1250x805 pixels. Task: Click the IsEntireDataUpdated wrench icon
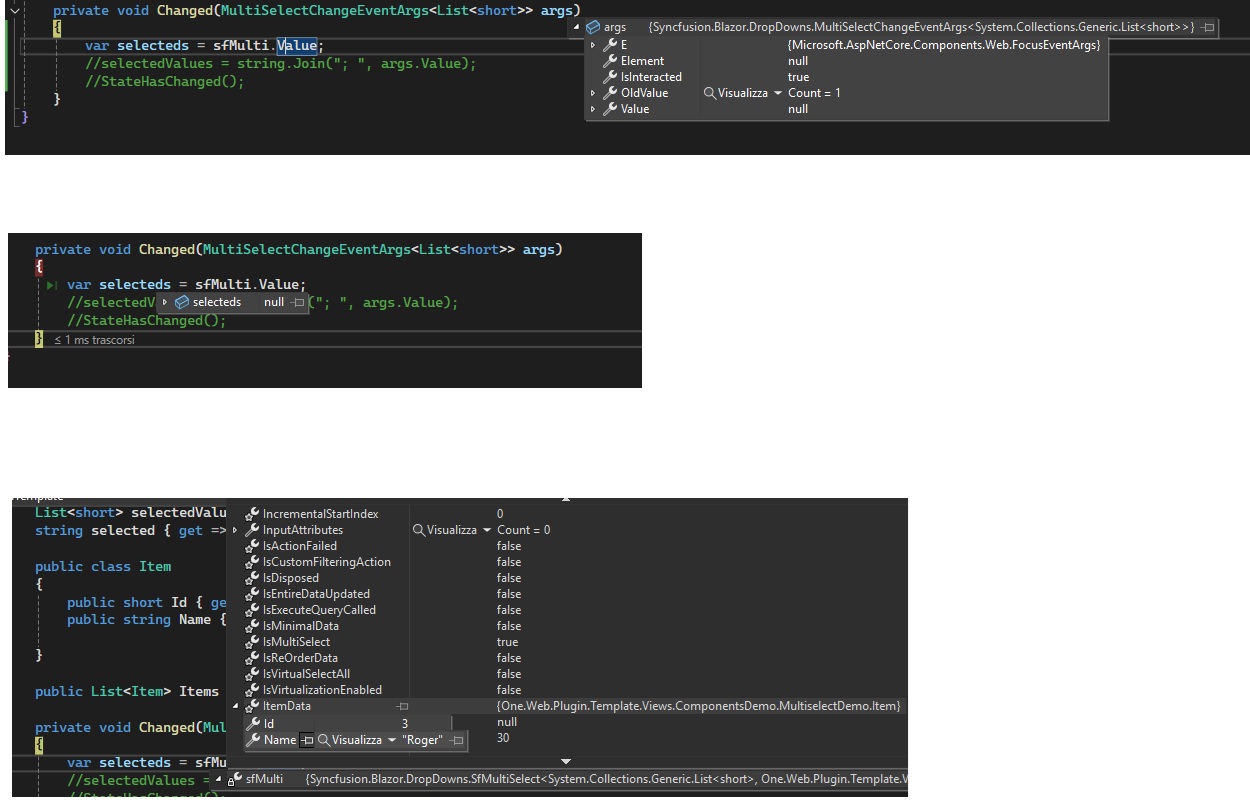click(252, 594)
